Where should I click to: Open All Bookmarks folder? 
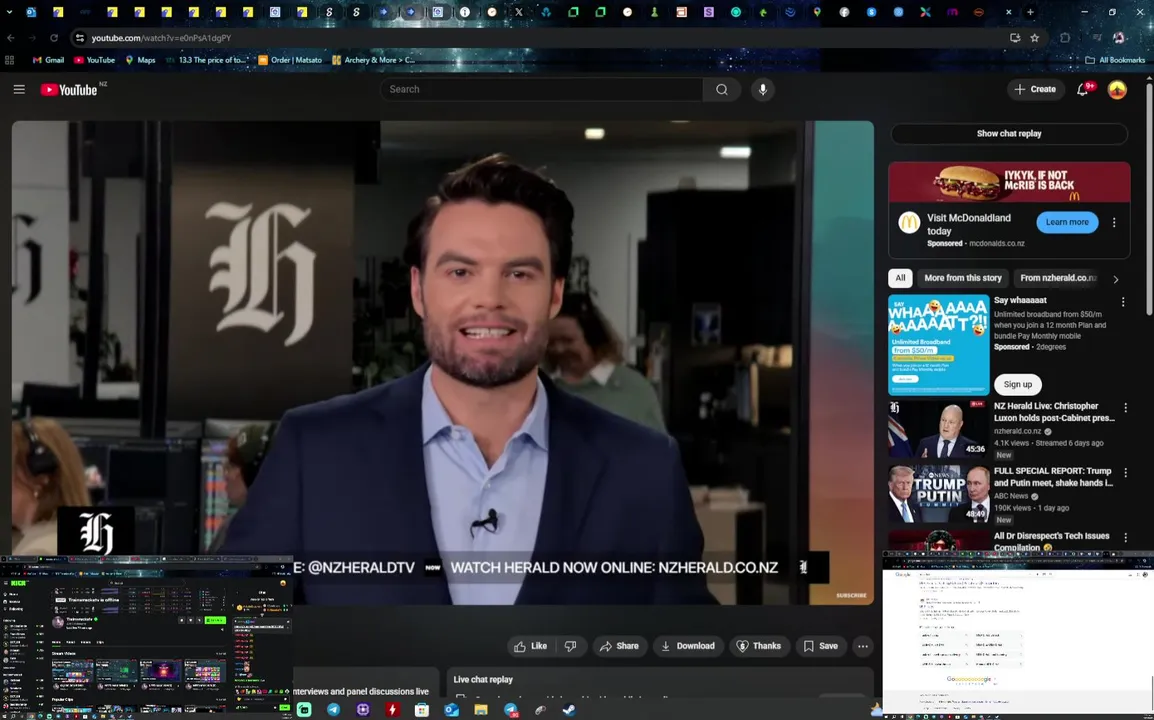click(x=1115, y=60)
